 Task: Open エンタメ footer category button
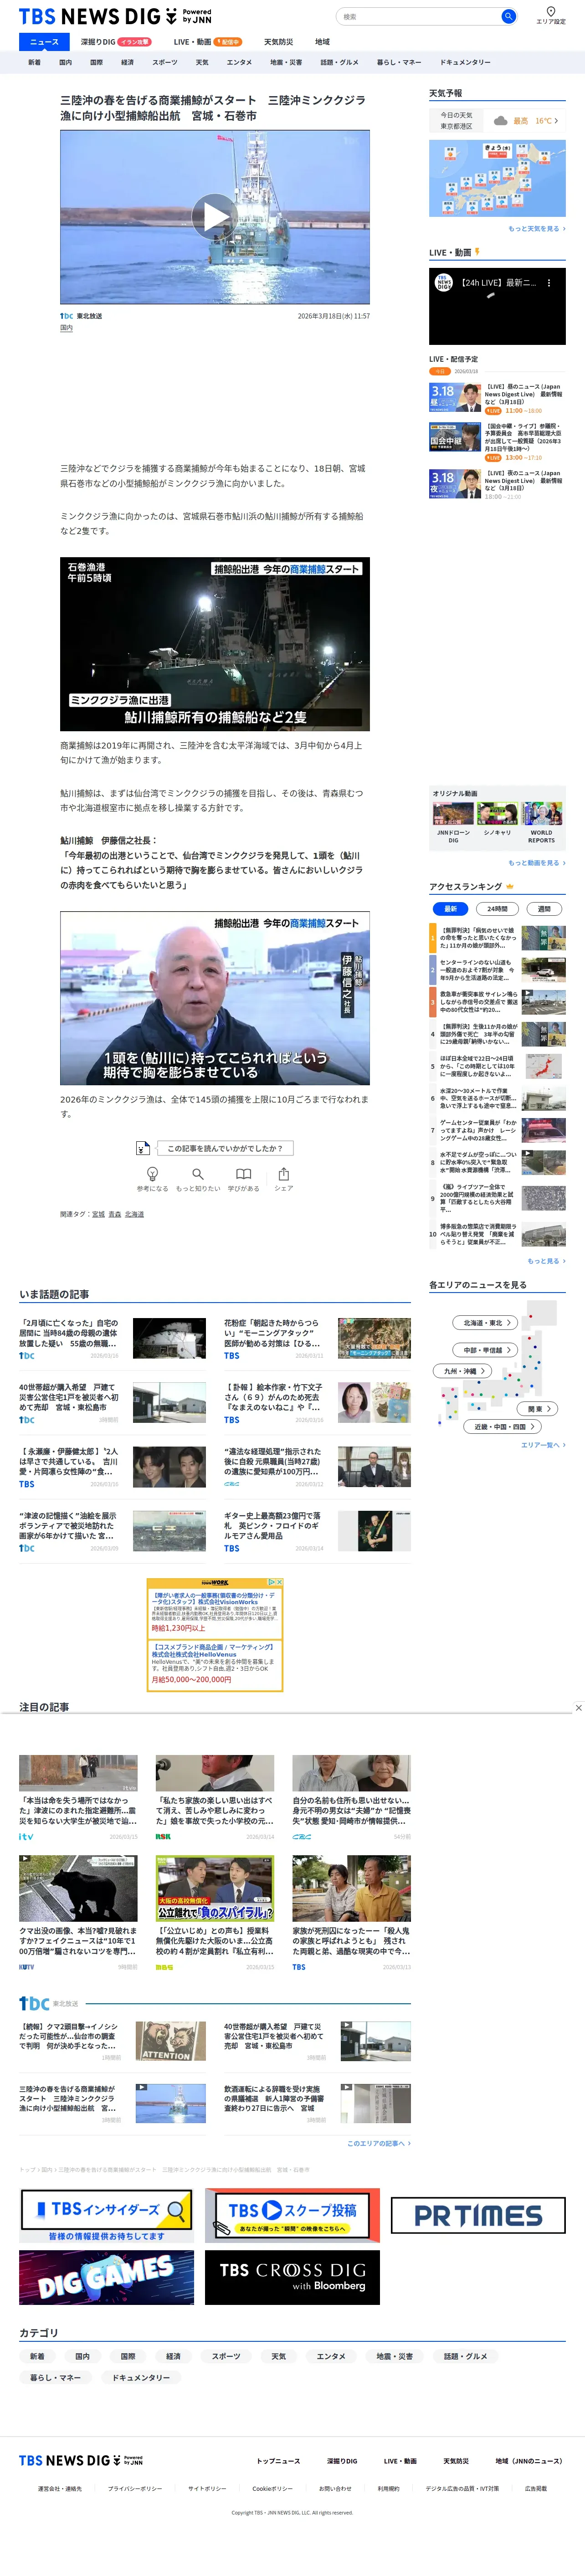click(331, 2356)
